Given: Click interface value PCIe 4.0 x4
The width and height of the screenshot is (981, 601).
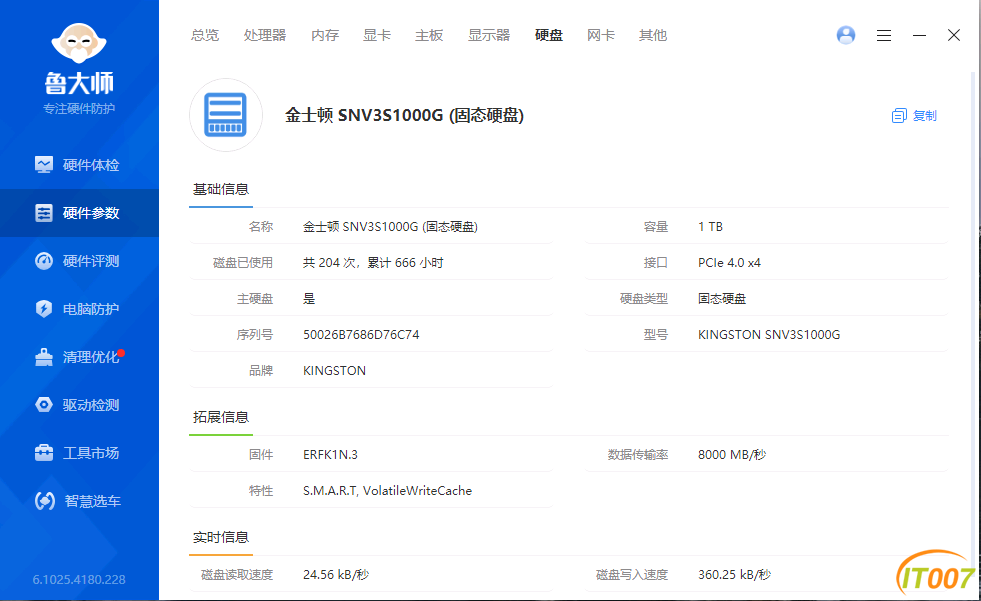Looking at the screenshot, I should click(x=729, y=263).
